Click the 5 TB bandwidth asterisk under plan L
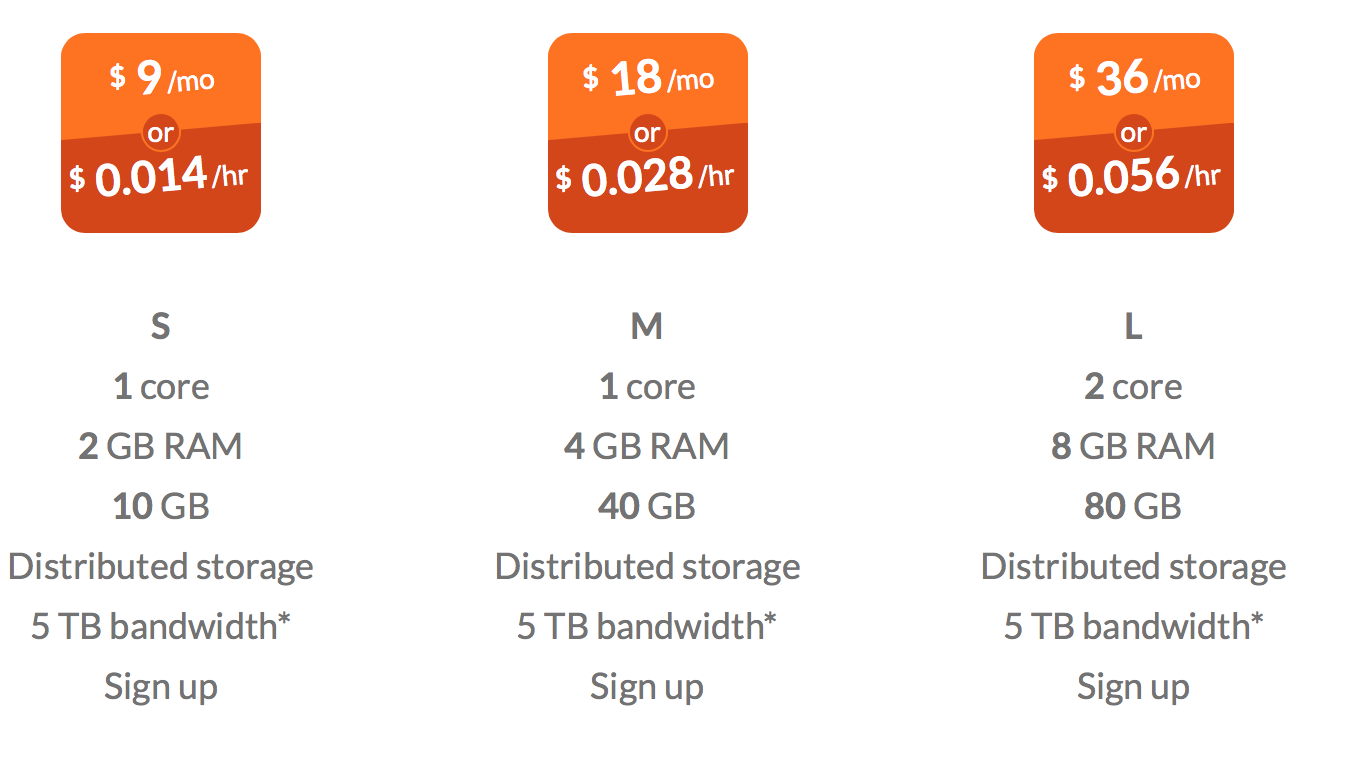 [1260, 620]
